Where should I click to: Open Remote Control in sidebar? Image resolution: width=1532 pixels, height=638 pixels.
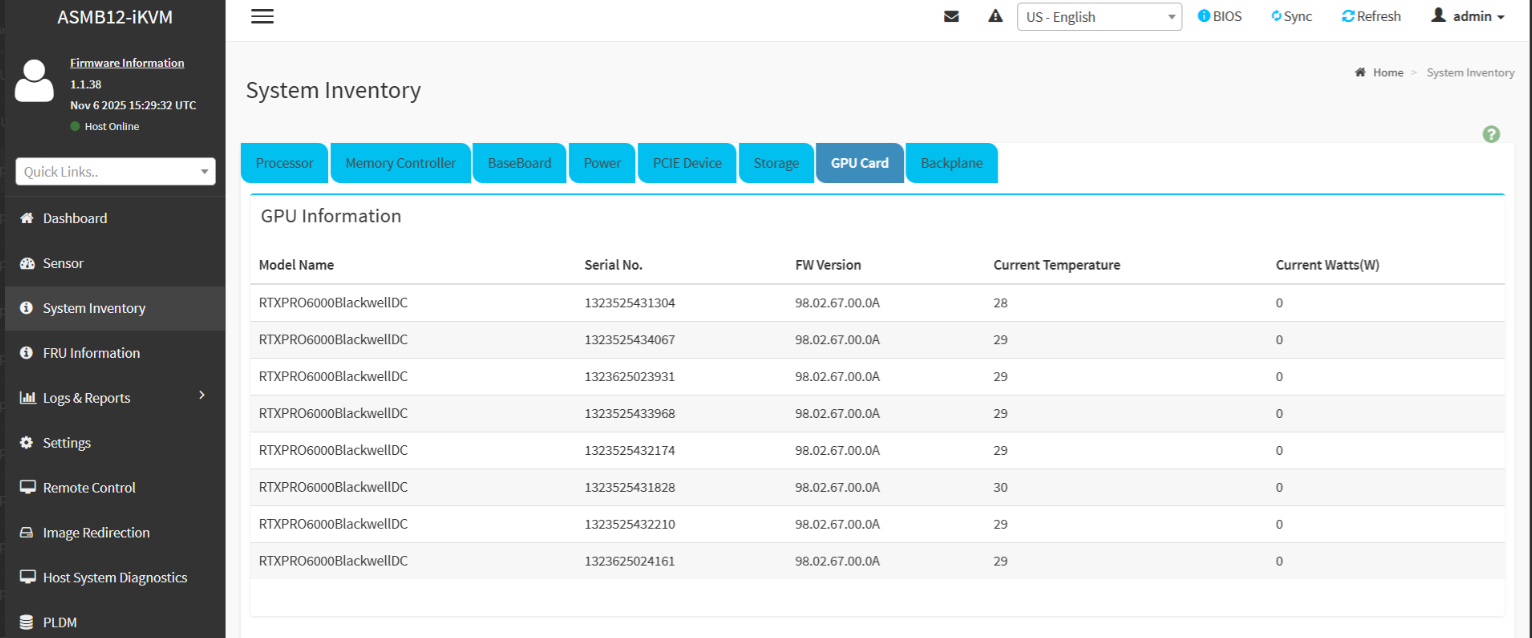[89, 488]
